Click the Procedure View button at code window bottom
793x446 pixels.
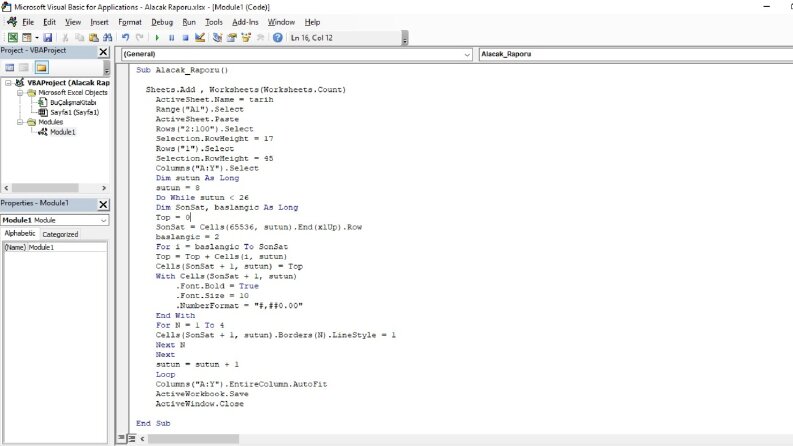tap(122, 438)
